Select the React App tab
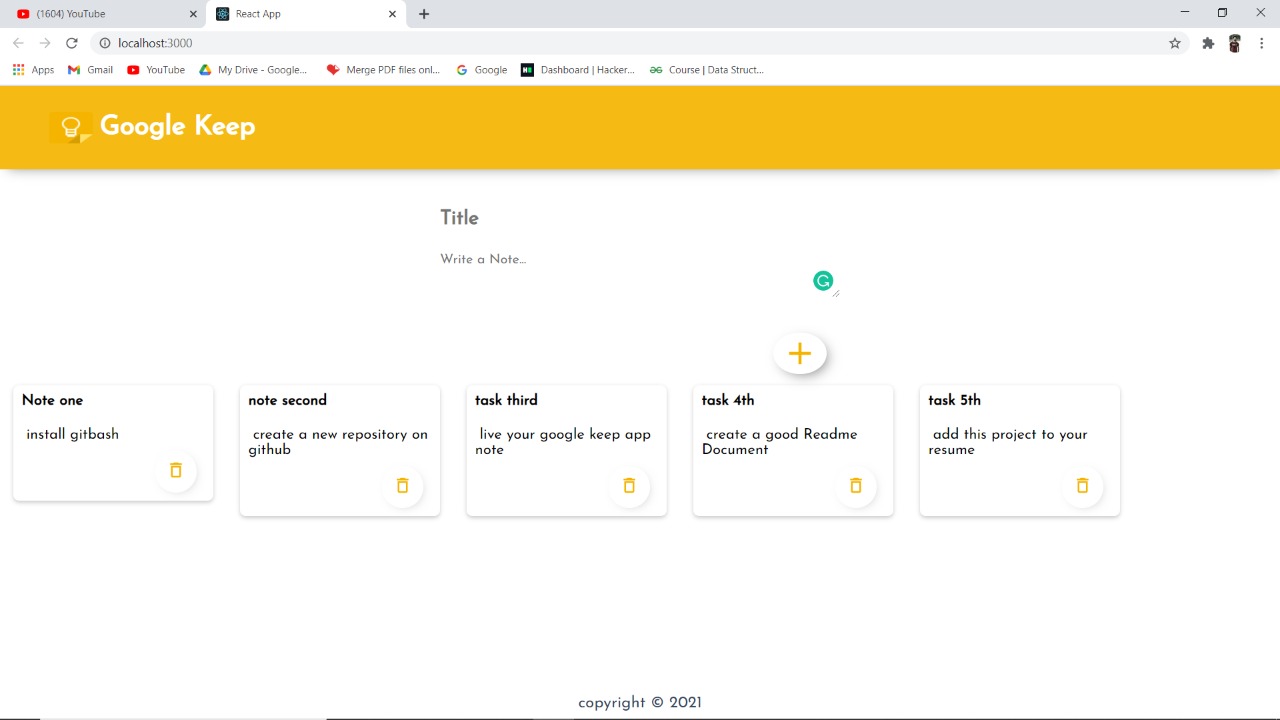The image size is (1280, 720). click(260, 13)
